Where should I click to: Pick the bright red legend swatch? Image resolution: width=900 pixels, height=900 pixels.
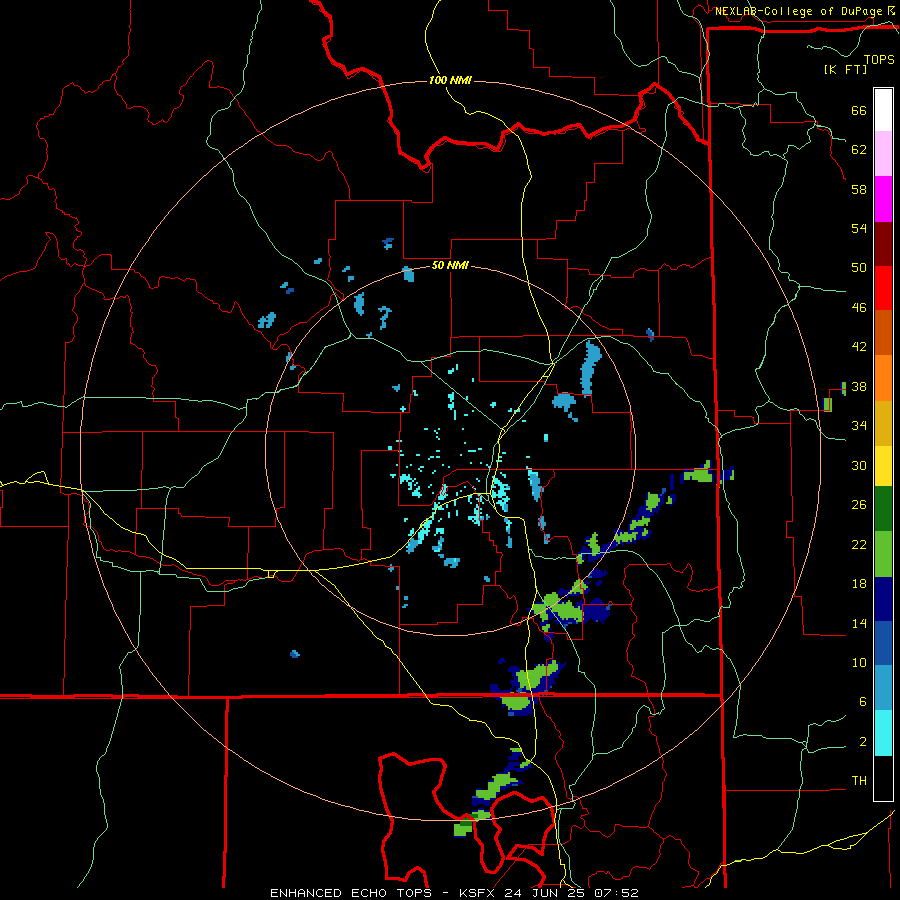pyautogui.click(x=883, y=288)
